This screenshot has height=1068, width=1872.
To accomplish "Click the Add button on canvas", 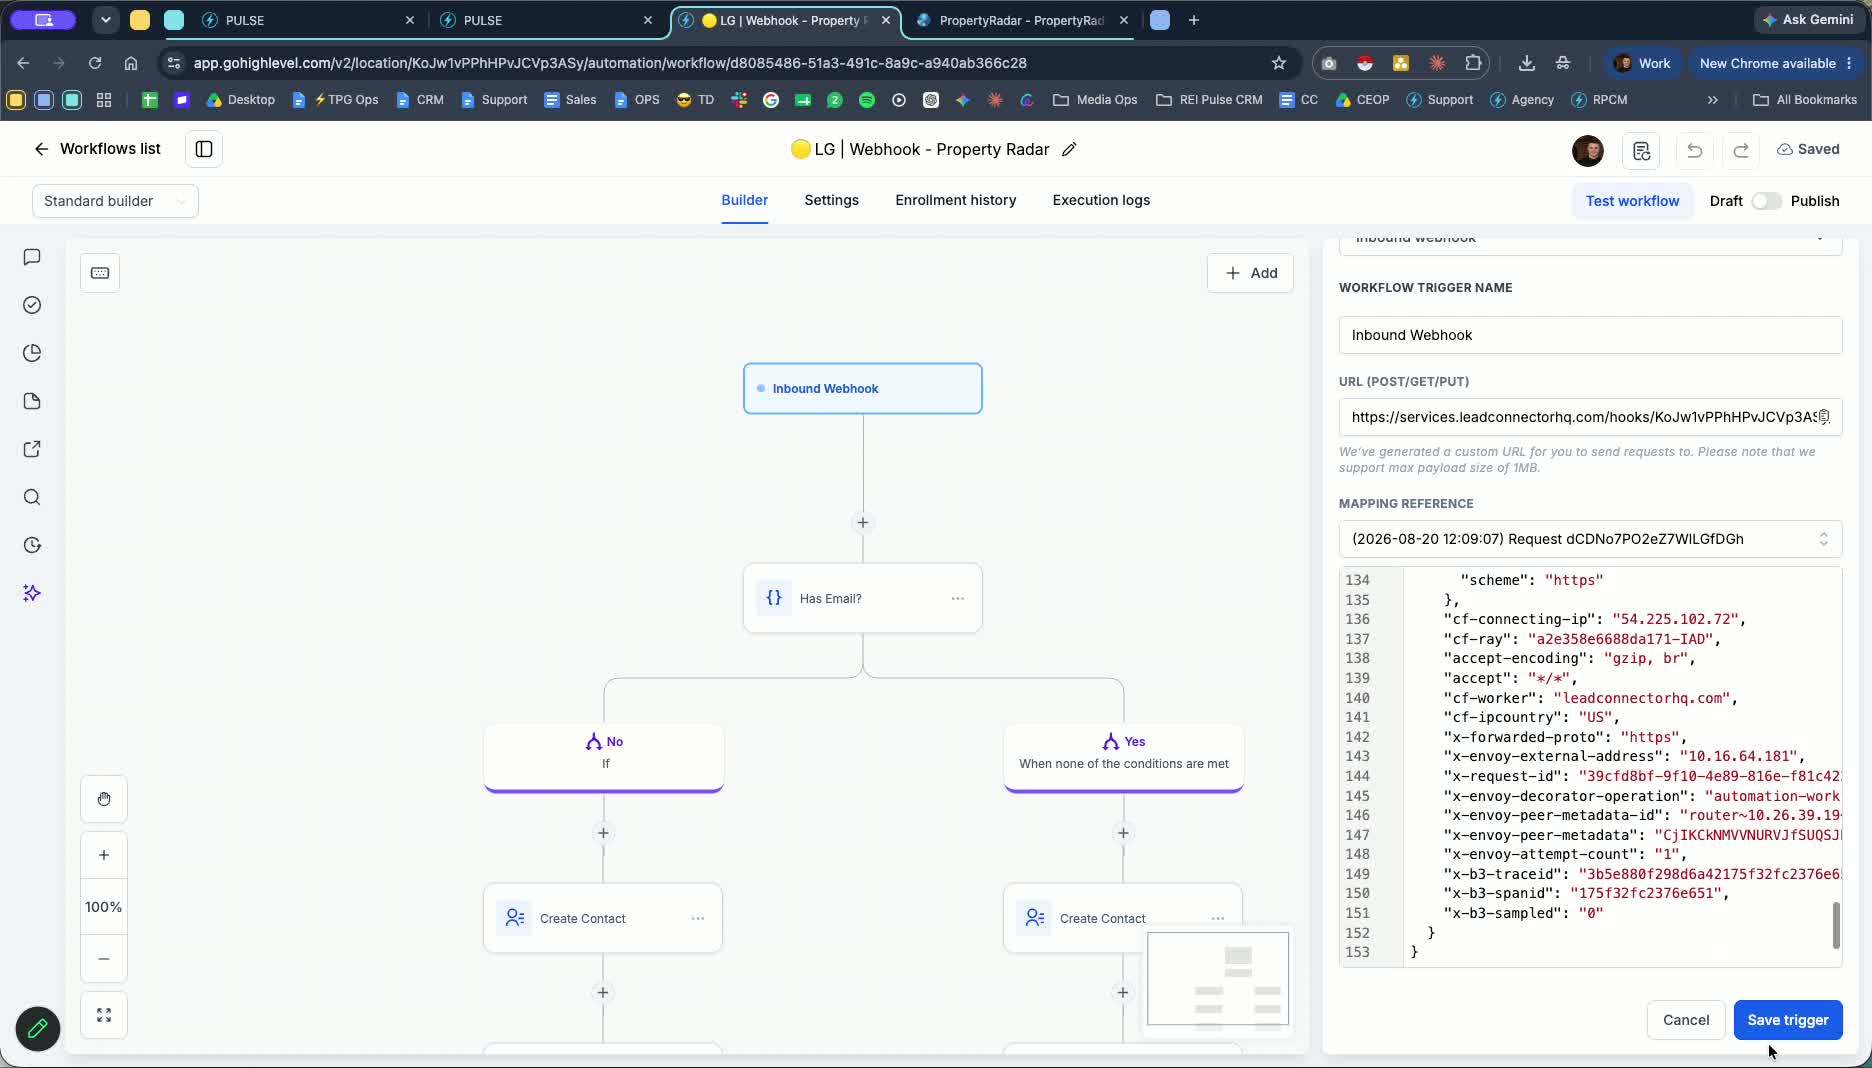I will pos(1250,273).
